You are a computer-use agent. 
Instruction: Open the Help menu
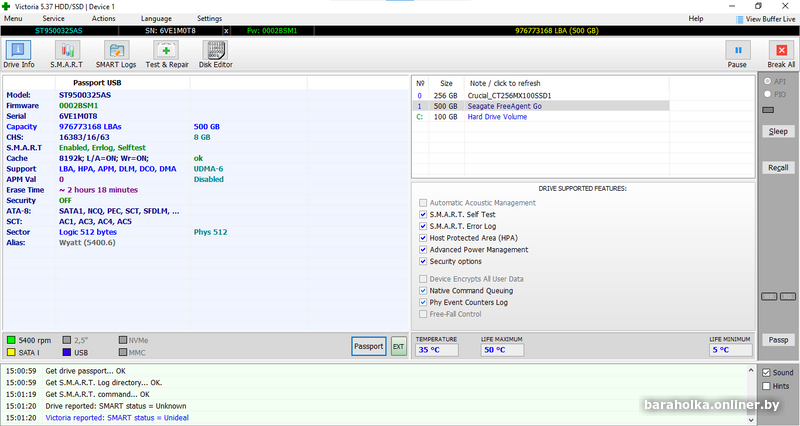[696, 18]
